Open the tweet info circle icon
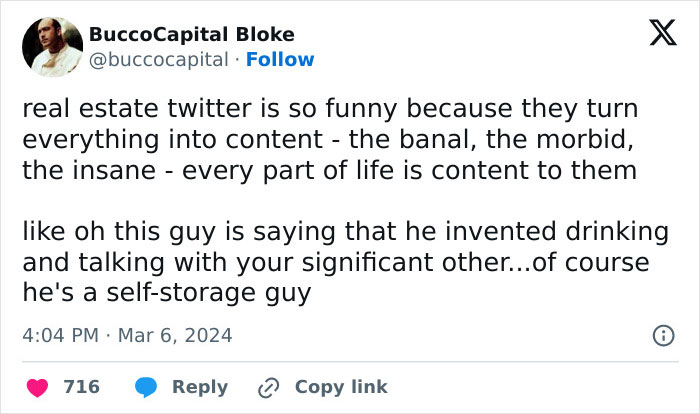The width and height of the screenshot is (700, 414). 662,336
